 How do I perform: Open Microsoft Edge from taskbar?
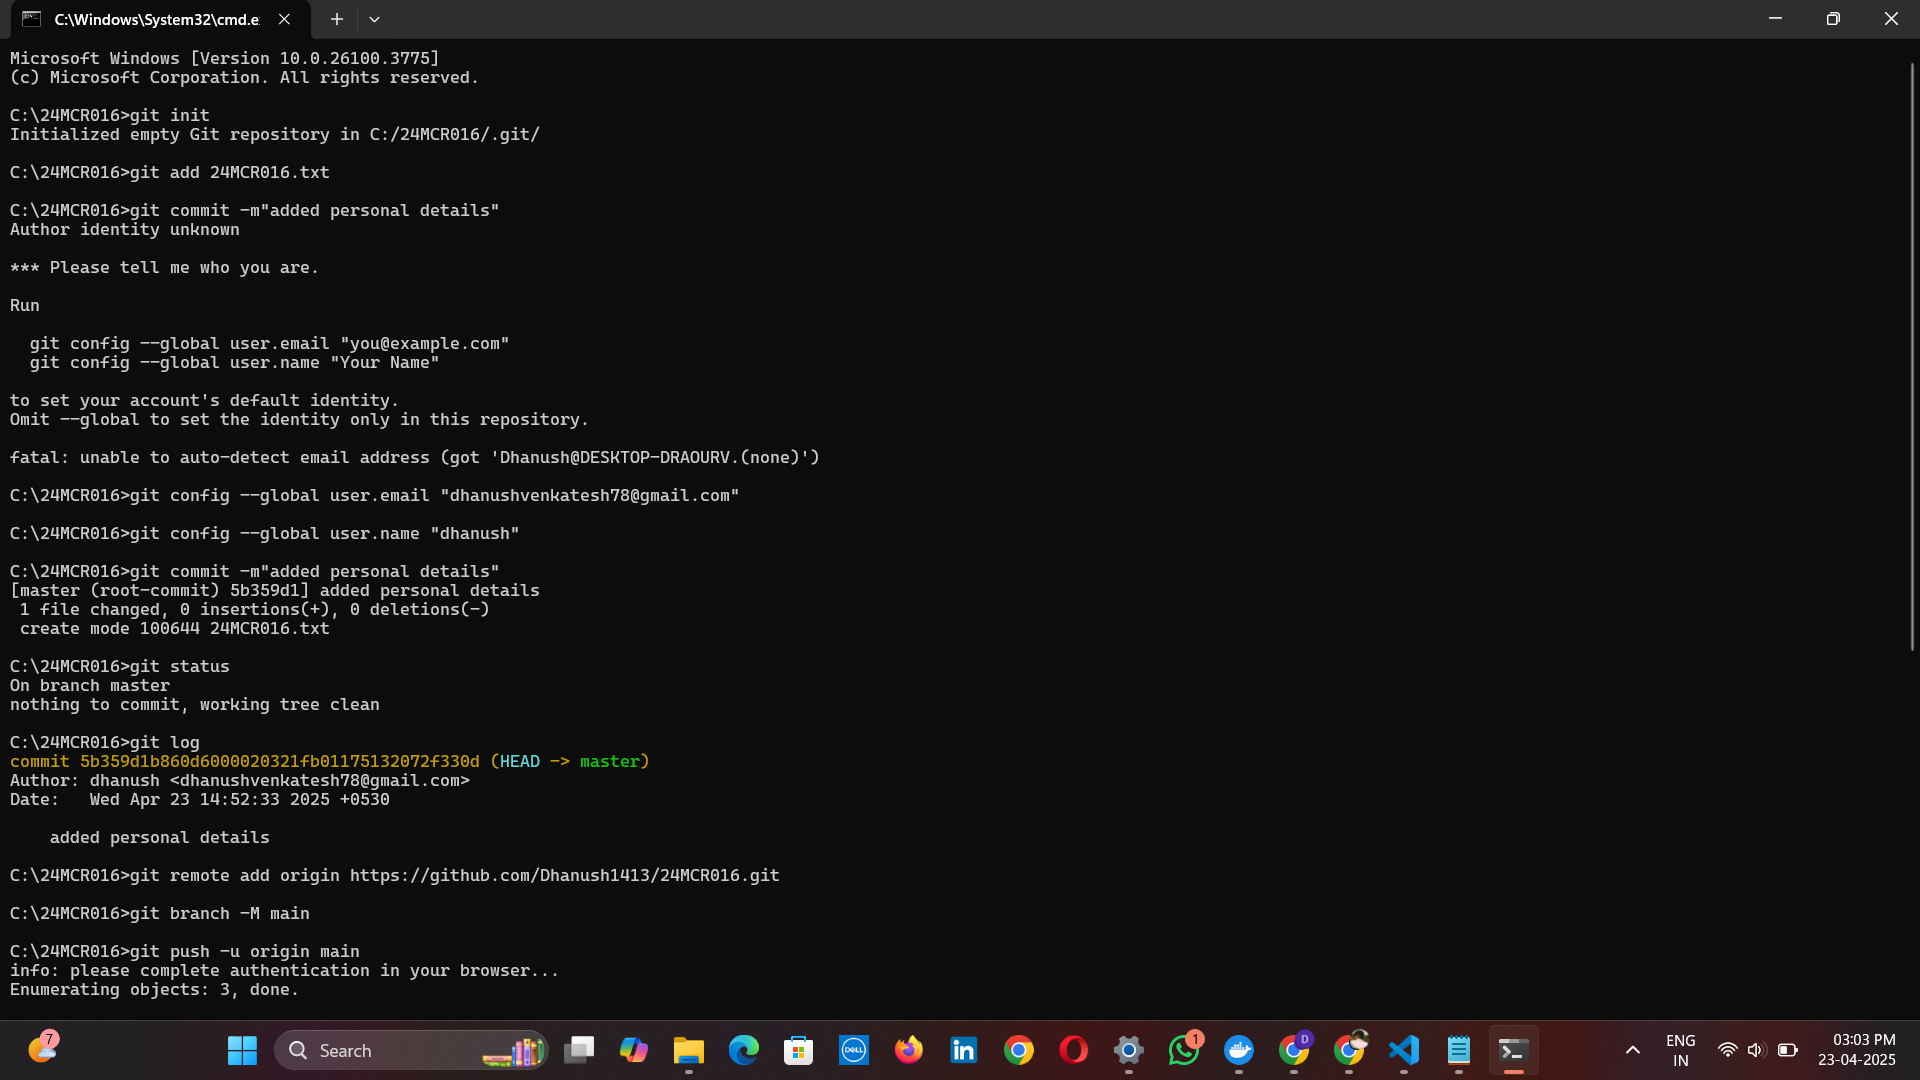744,1050
